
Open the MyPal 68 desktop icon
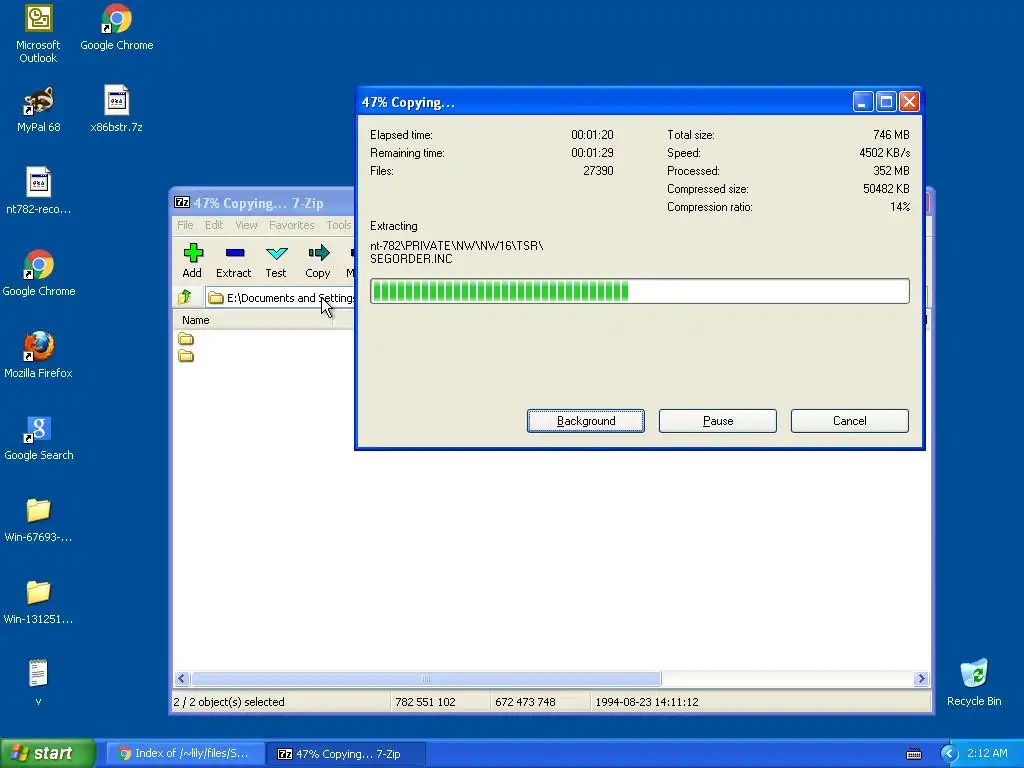click(x=39, y=109)
